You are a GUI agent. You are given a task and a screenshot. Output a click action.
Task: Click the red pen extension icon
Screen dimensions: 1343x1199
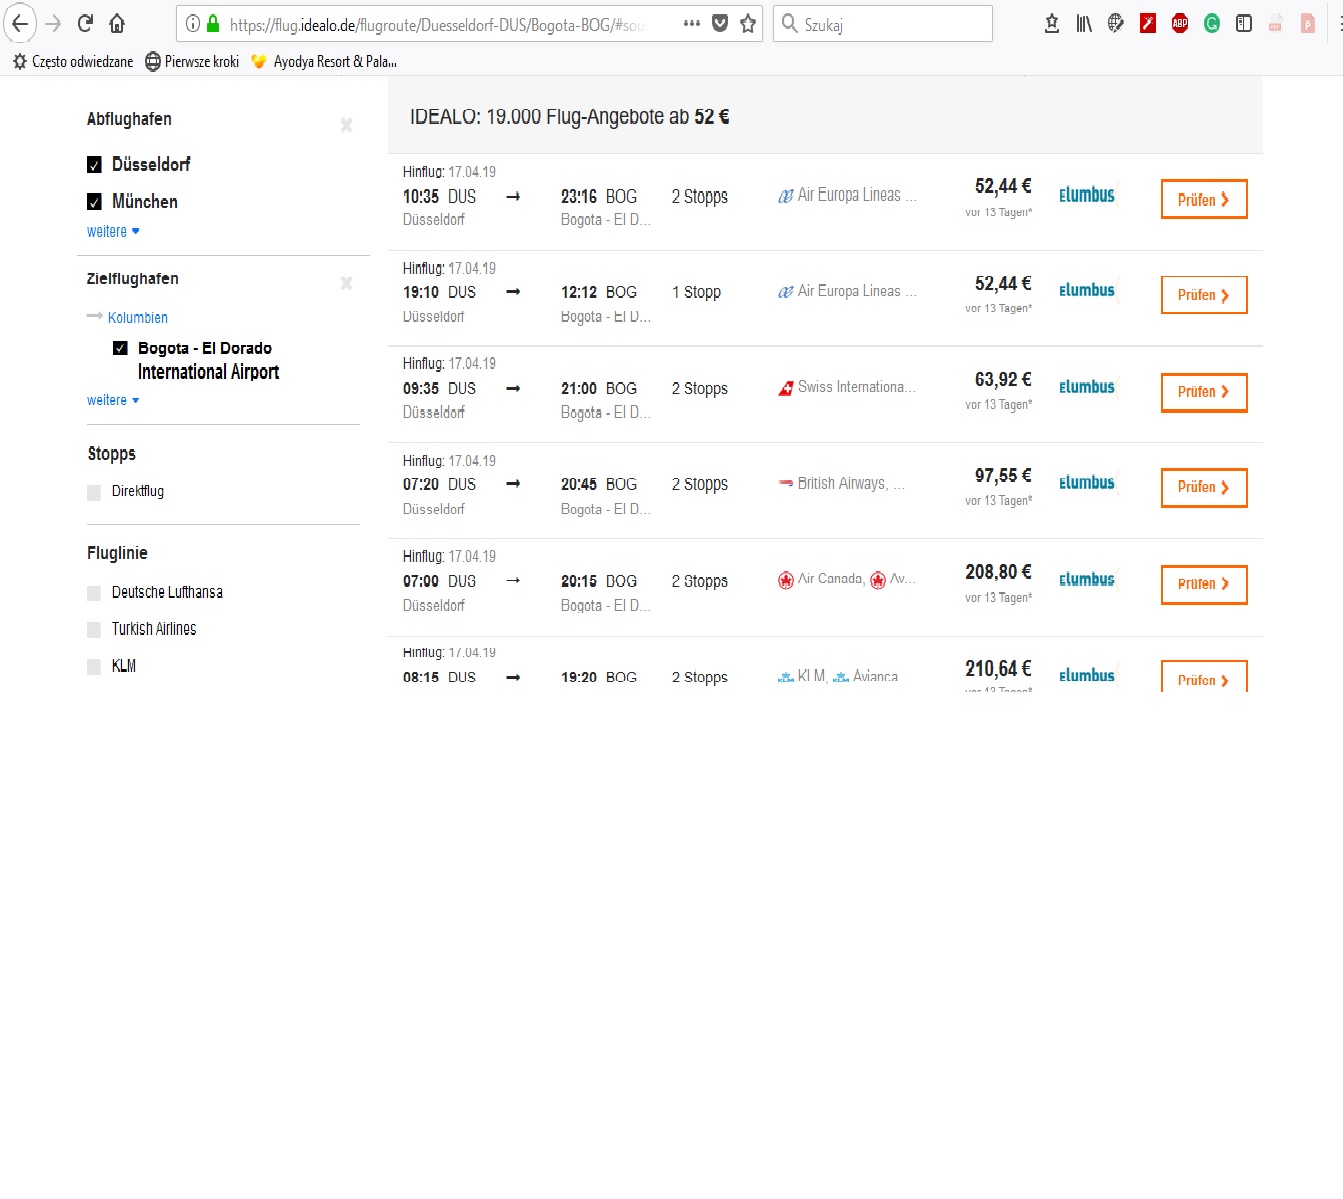[x=1148, y=24]
